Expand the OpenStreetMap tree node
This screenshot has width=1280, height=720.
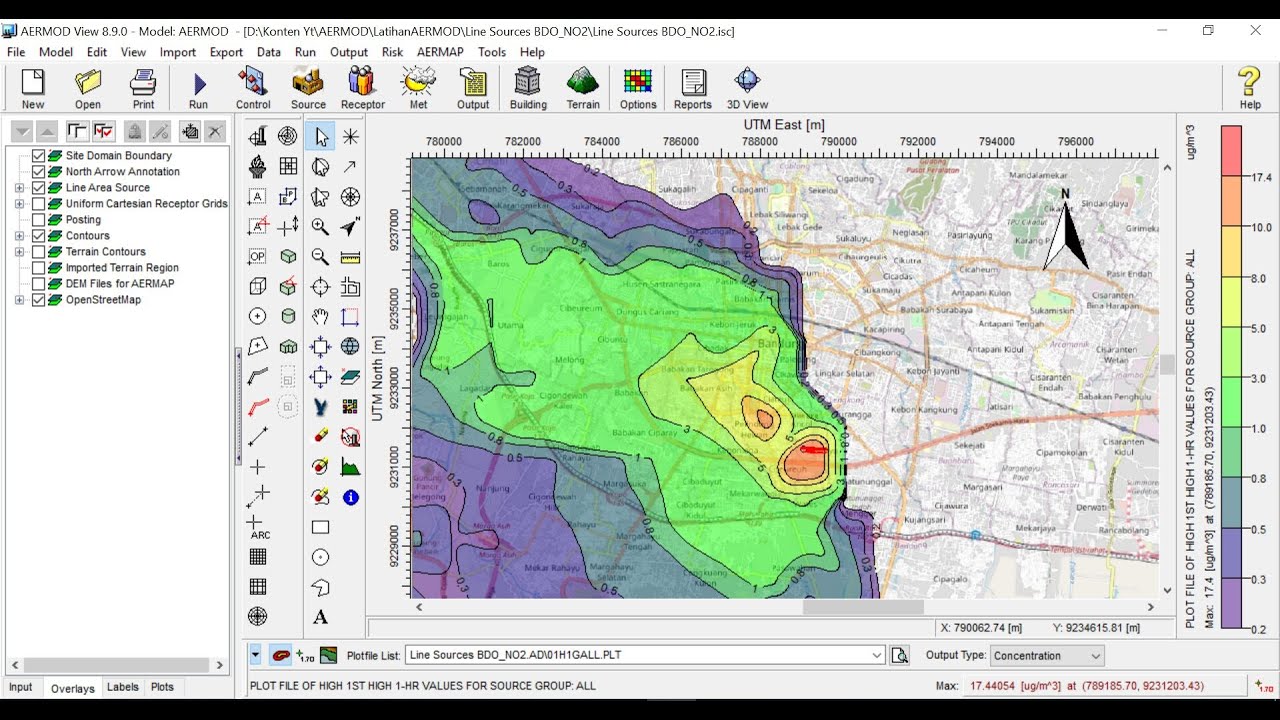19,300
